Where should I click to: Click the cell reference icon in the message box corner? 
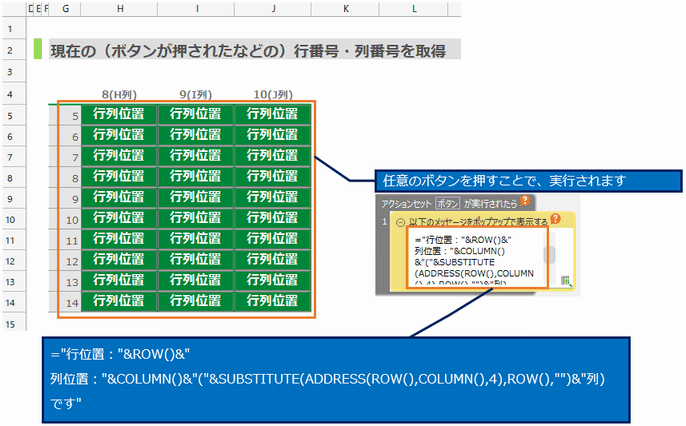point(567,282)
